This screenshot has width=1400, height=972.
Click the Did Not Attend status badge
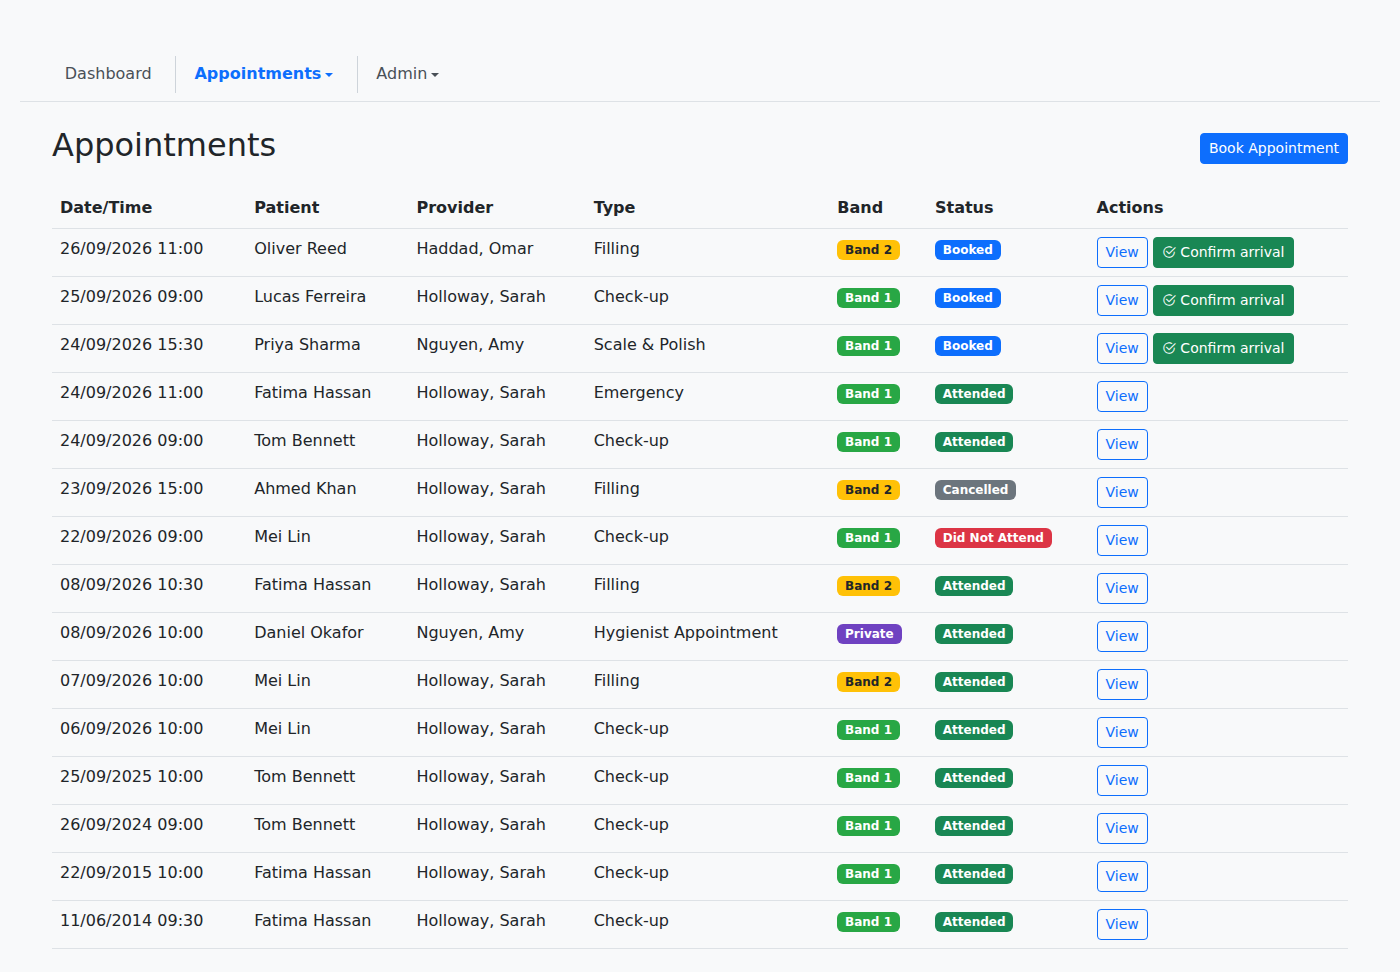tap(993, 538)
